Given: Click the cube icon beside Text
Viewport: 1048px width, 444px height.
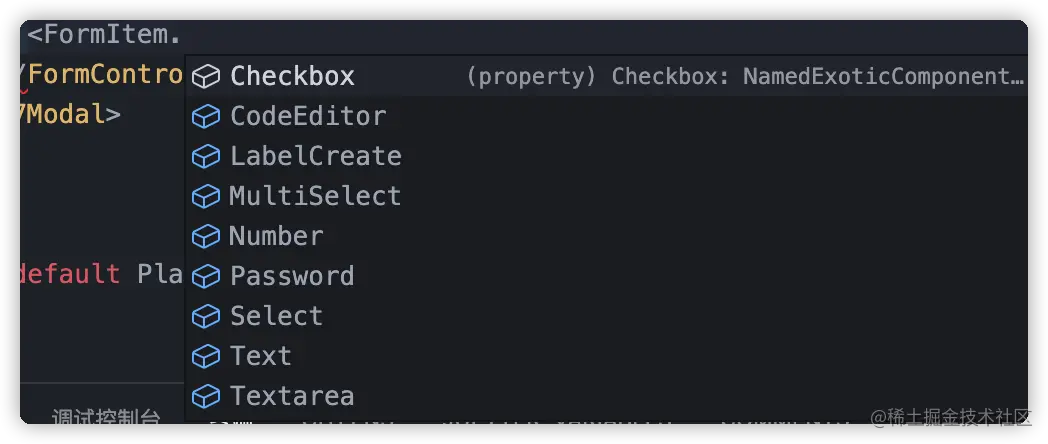Looking at the screenshot, I should (206, 357).
